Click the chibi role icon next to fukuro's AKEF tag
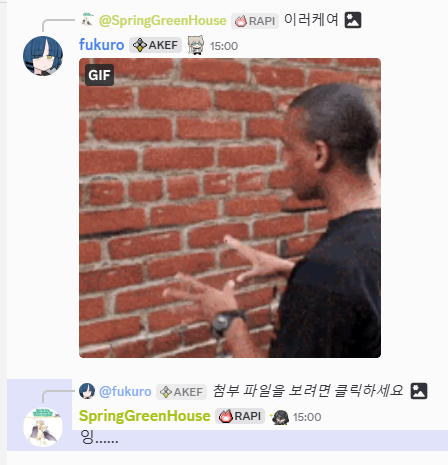448x465 pixels. coord(196,45)
